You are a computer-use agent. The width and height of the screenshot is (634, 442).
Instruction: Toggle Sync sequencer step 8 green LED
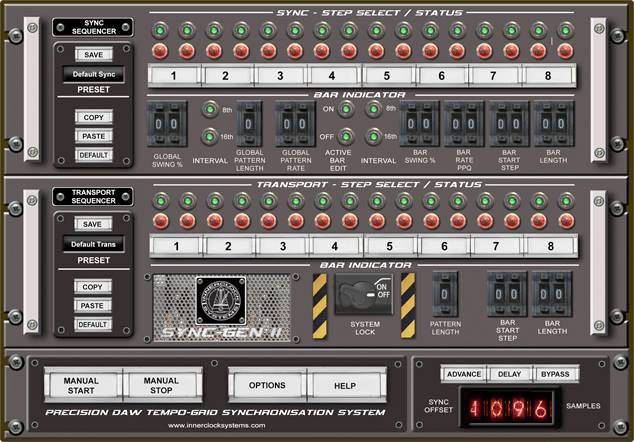pyautogui.click(x=349, y=30)
